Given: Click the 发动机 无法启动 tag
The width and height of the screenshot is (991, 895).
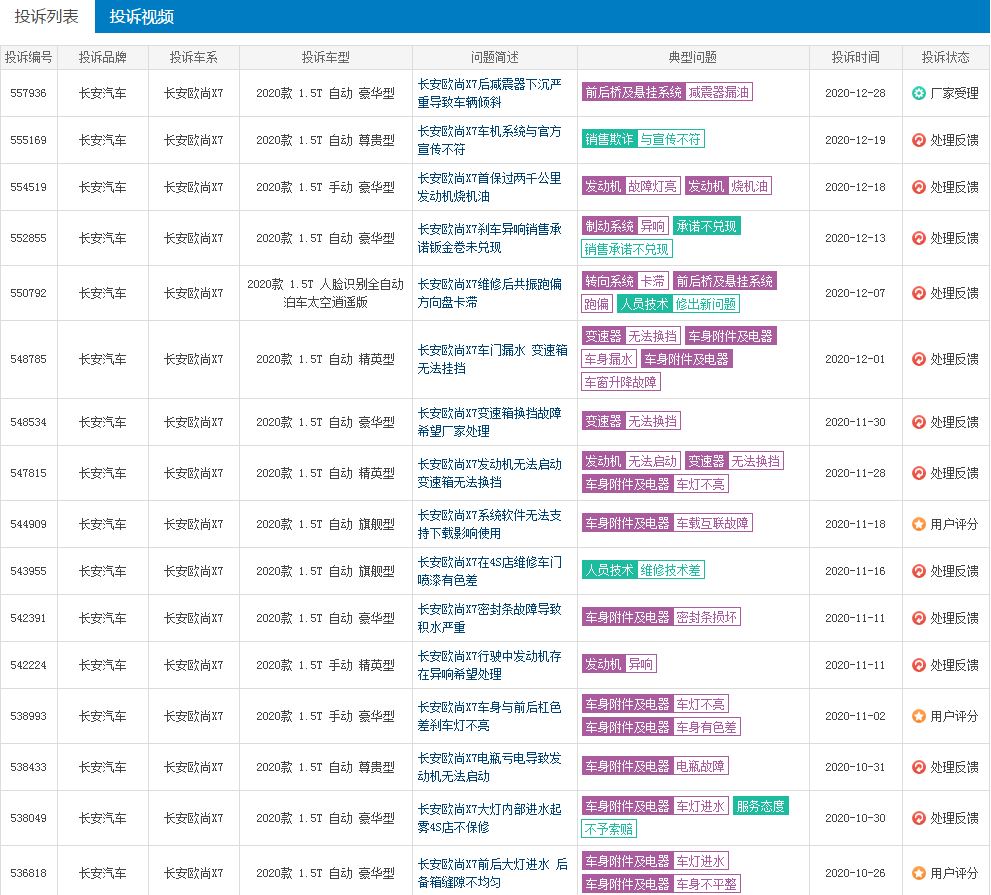Looking at the screenshot, I should pos(631,461).
